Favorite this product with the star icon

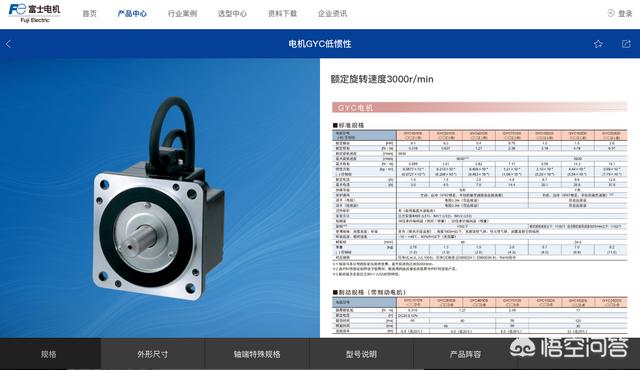[598, 44]
